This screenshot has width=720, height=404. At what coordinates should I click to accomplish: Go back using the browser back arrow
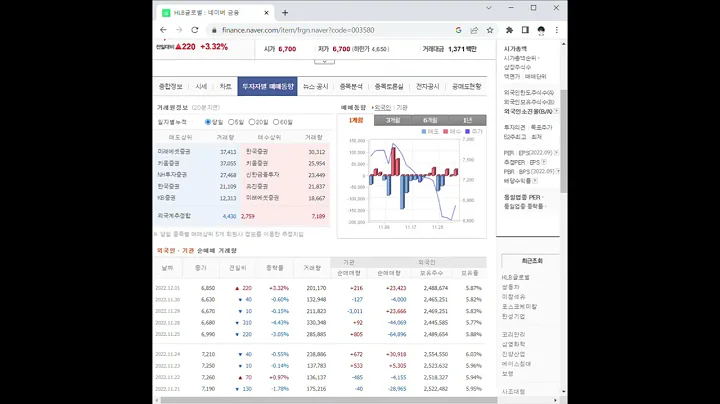(163, 30)
